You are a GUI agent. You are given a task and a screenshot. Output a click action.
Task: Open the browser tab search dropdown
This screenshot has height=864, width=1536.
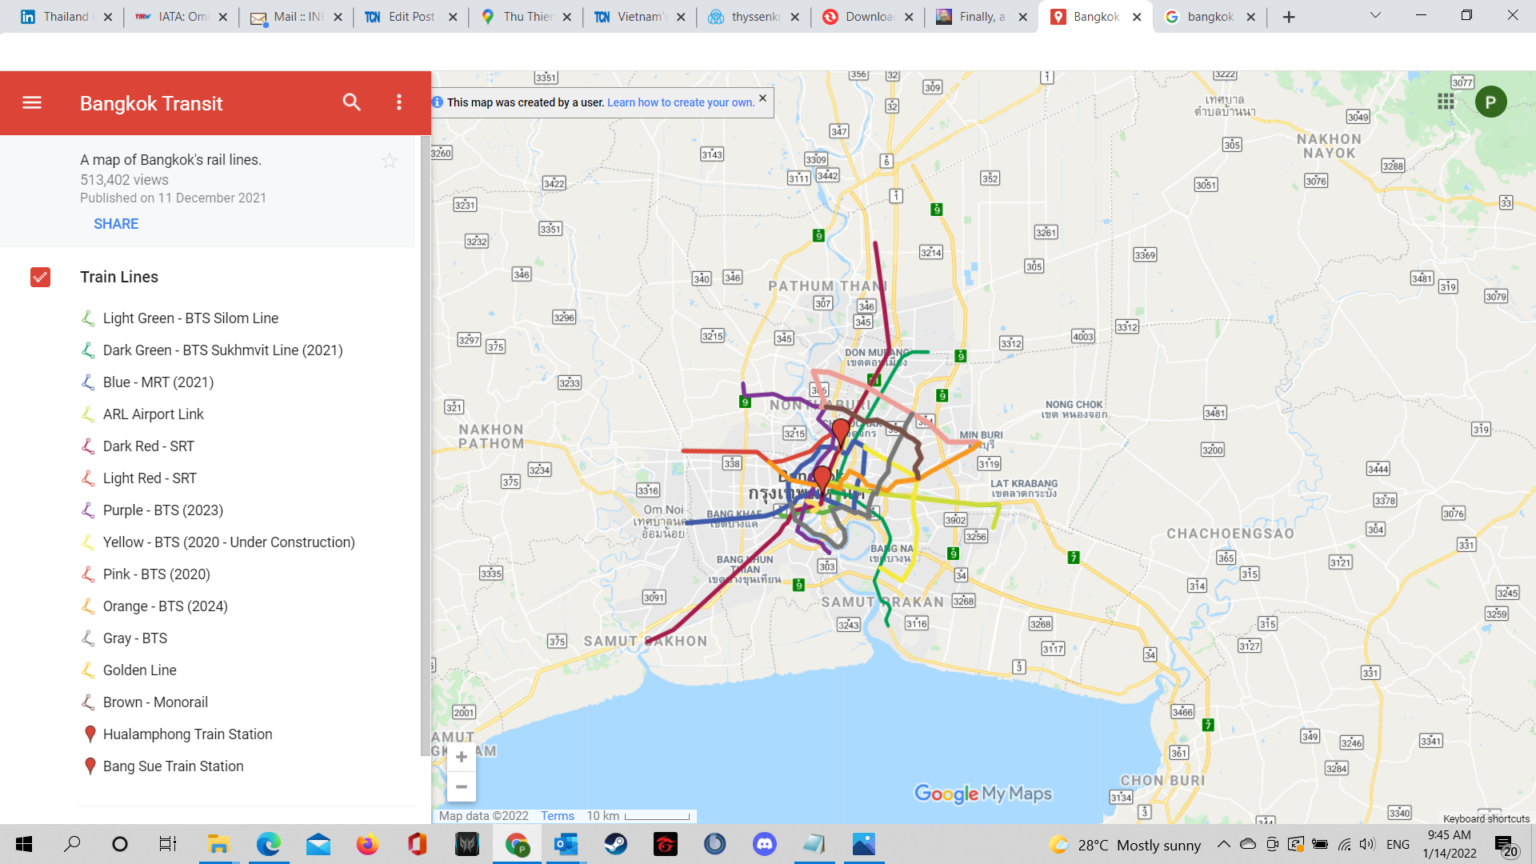[1374, 16]
